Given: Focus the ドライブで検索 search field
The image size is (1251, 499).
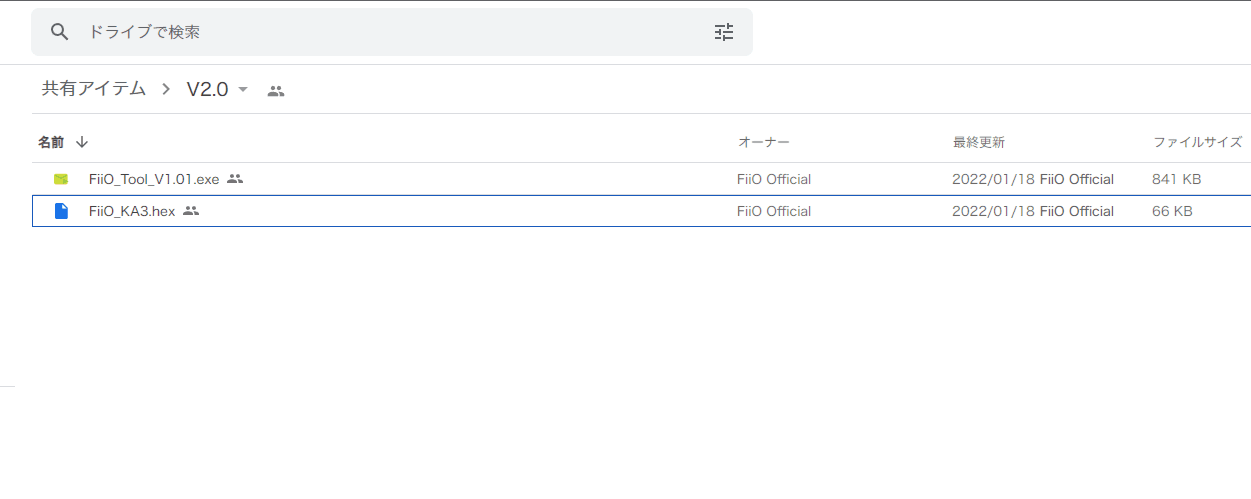Looking at the screenshot, I should [380, 32].
